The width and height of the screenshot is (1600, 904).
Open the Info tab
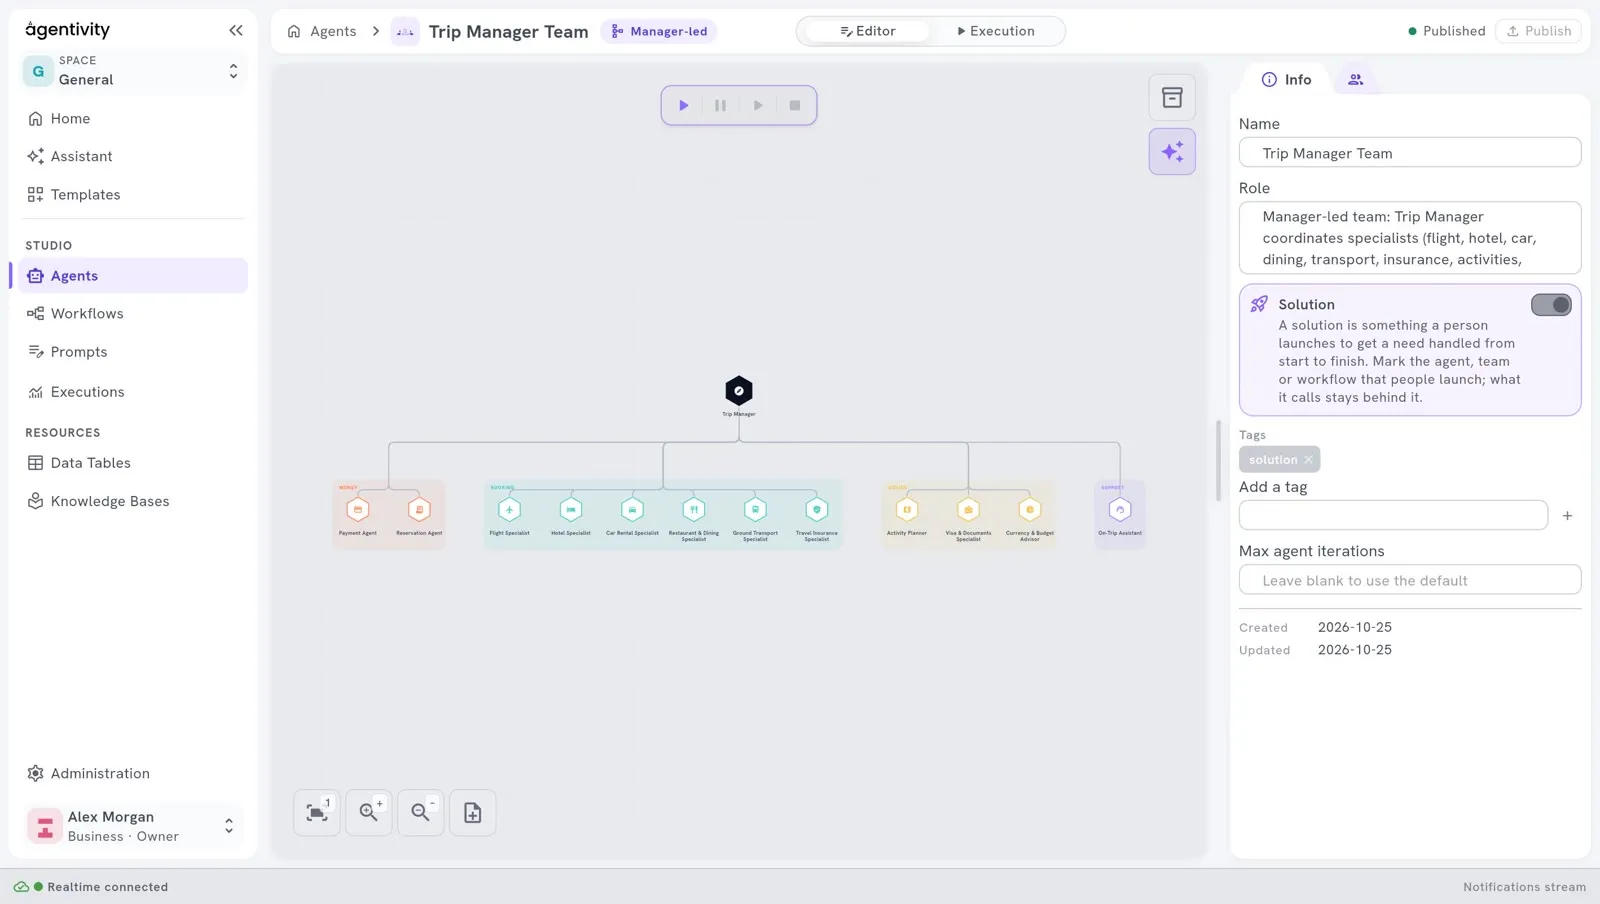pos(1286,80)
